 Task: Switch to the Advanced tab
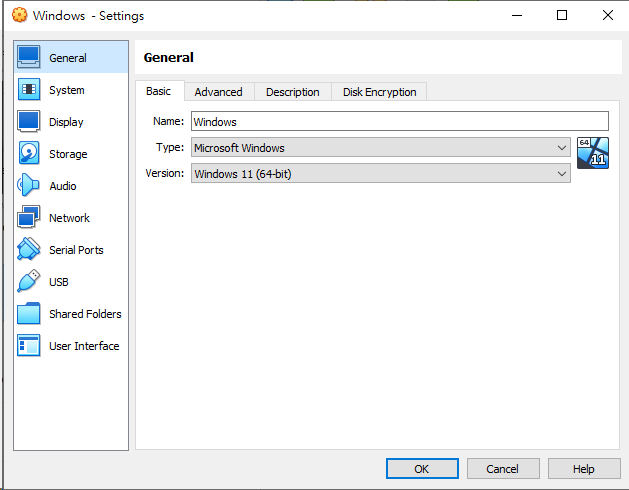pos(218,92)
